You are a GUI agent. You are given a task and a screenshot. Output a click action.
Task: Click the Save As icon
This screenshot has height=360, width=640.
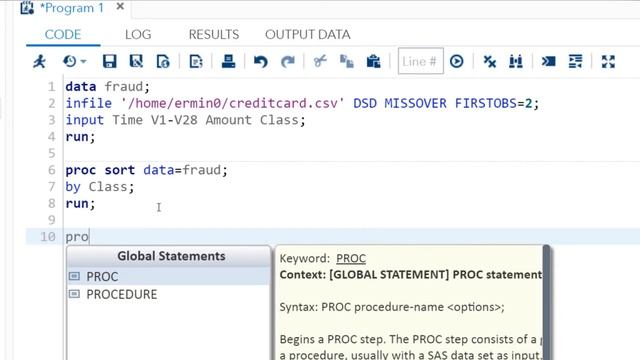pyautogui.click(x=136, y=62)
